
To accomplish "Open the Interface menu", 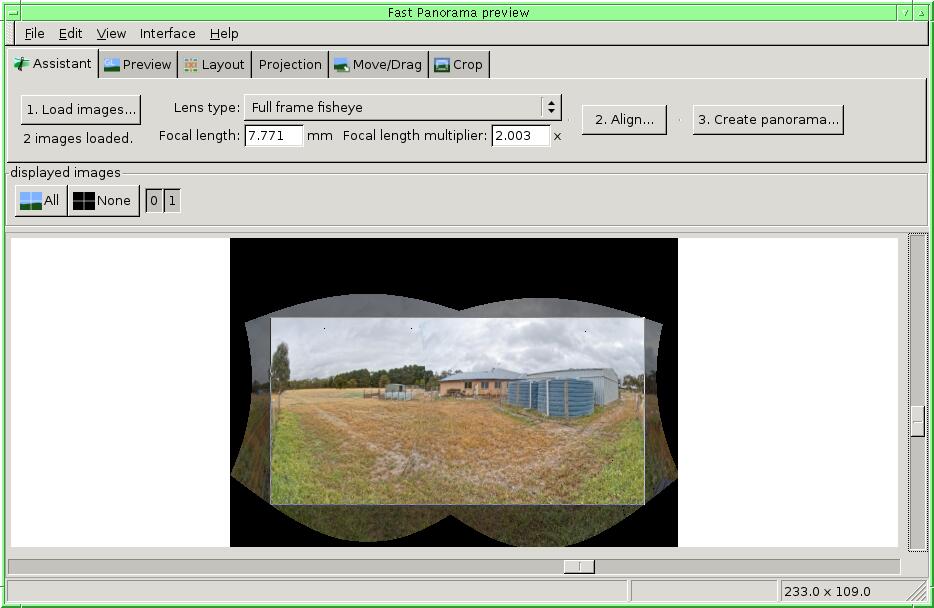I will [167, 33].
